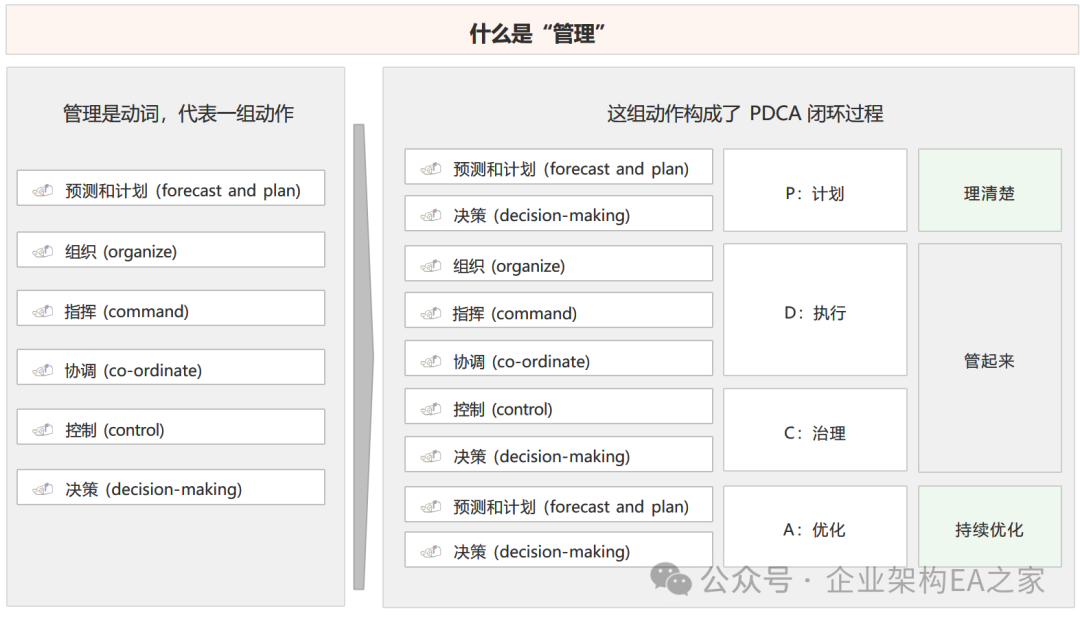Click the A: 优化 box
Viewport: 1080px width, 624px height.
coord(814,529)
